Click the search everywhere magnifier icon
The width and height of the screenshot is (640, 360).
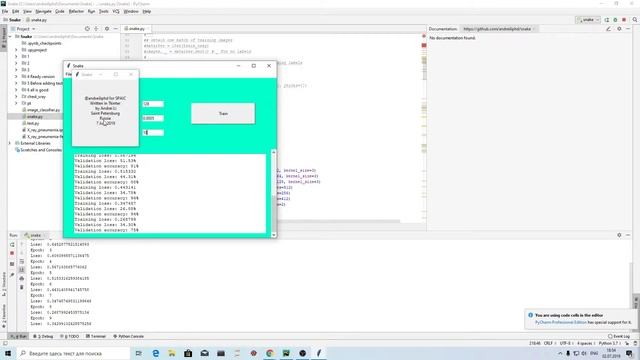(635, 20)
